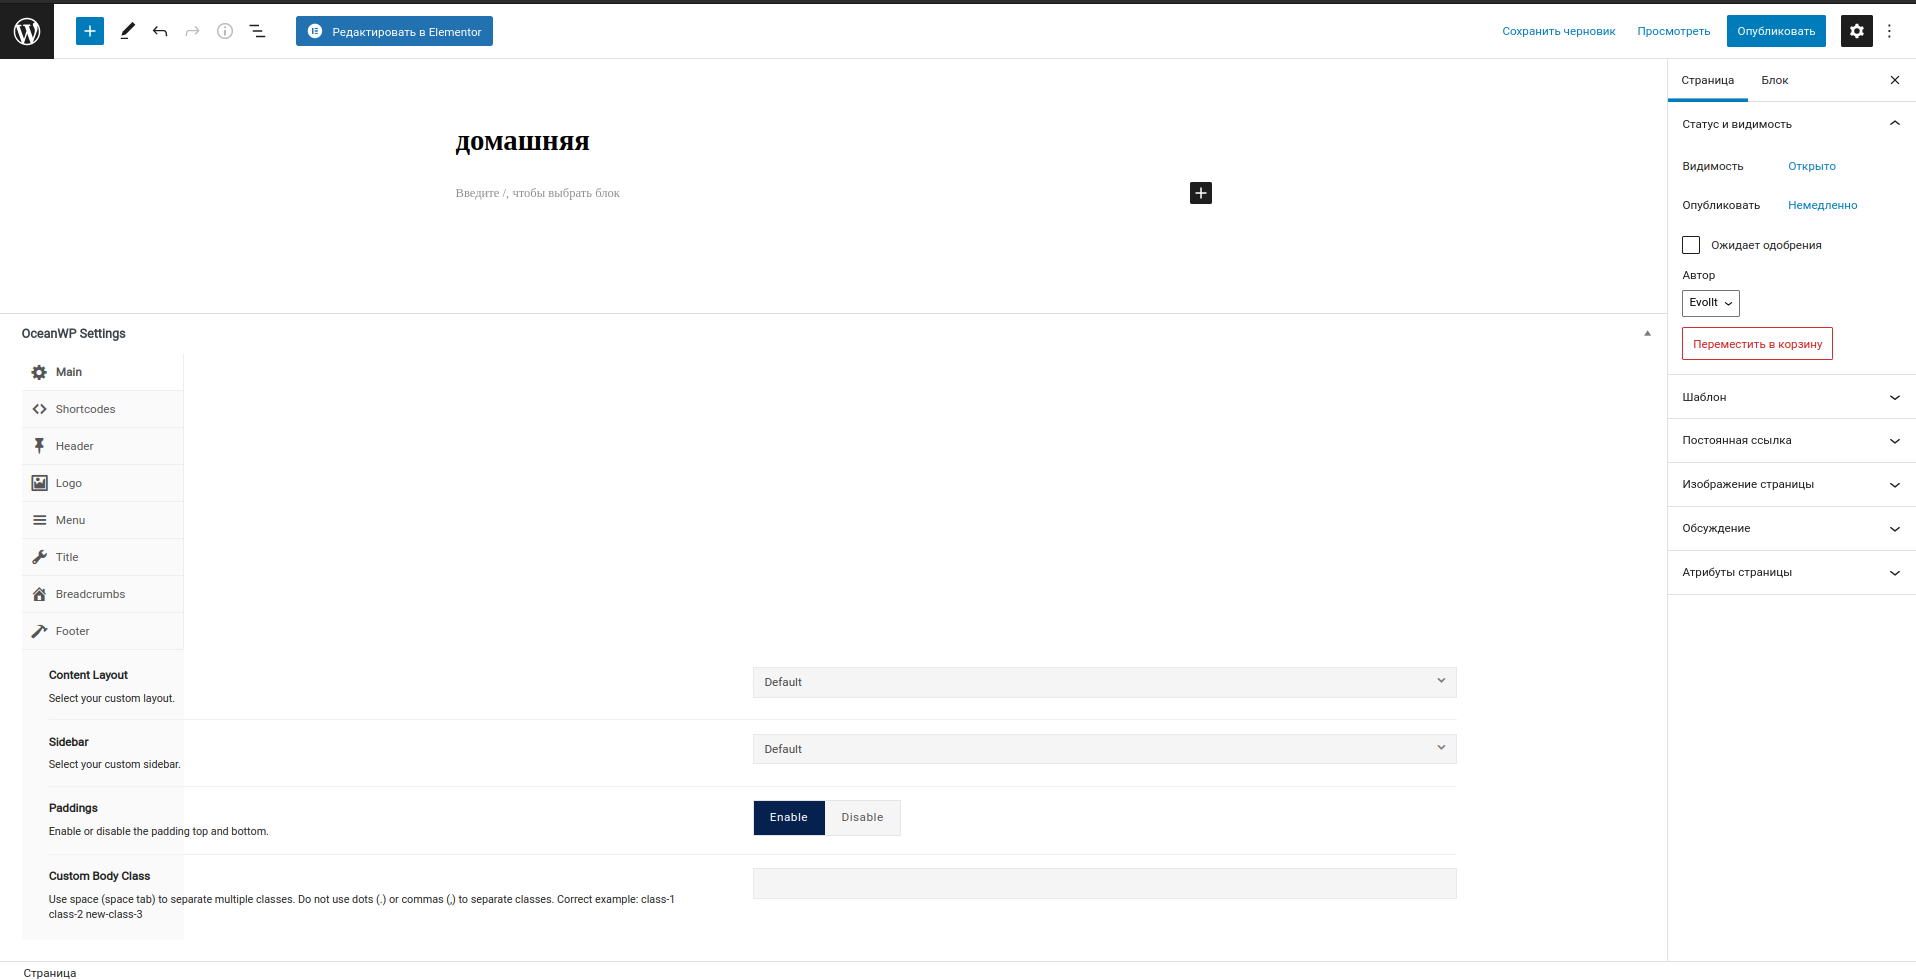This screenshot has height=980, width=1916.
Task: Edit the page in Elementor
Action: click(x=394, y=31)
